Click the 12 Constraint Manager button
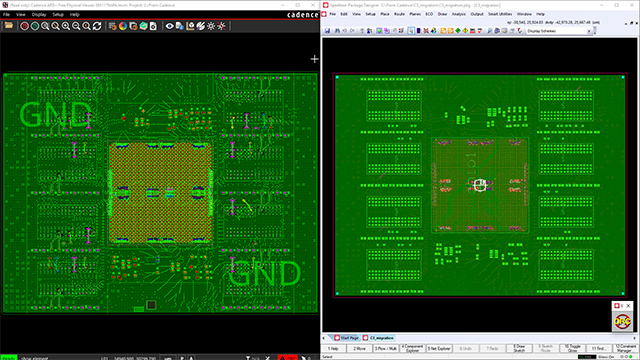Image resolution: width=640 pixels, height=360 pixels. tap(626, 349)
